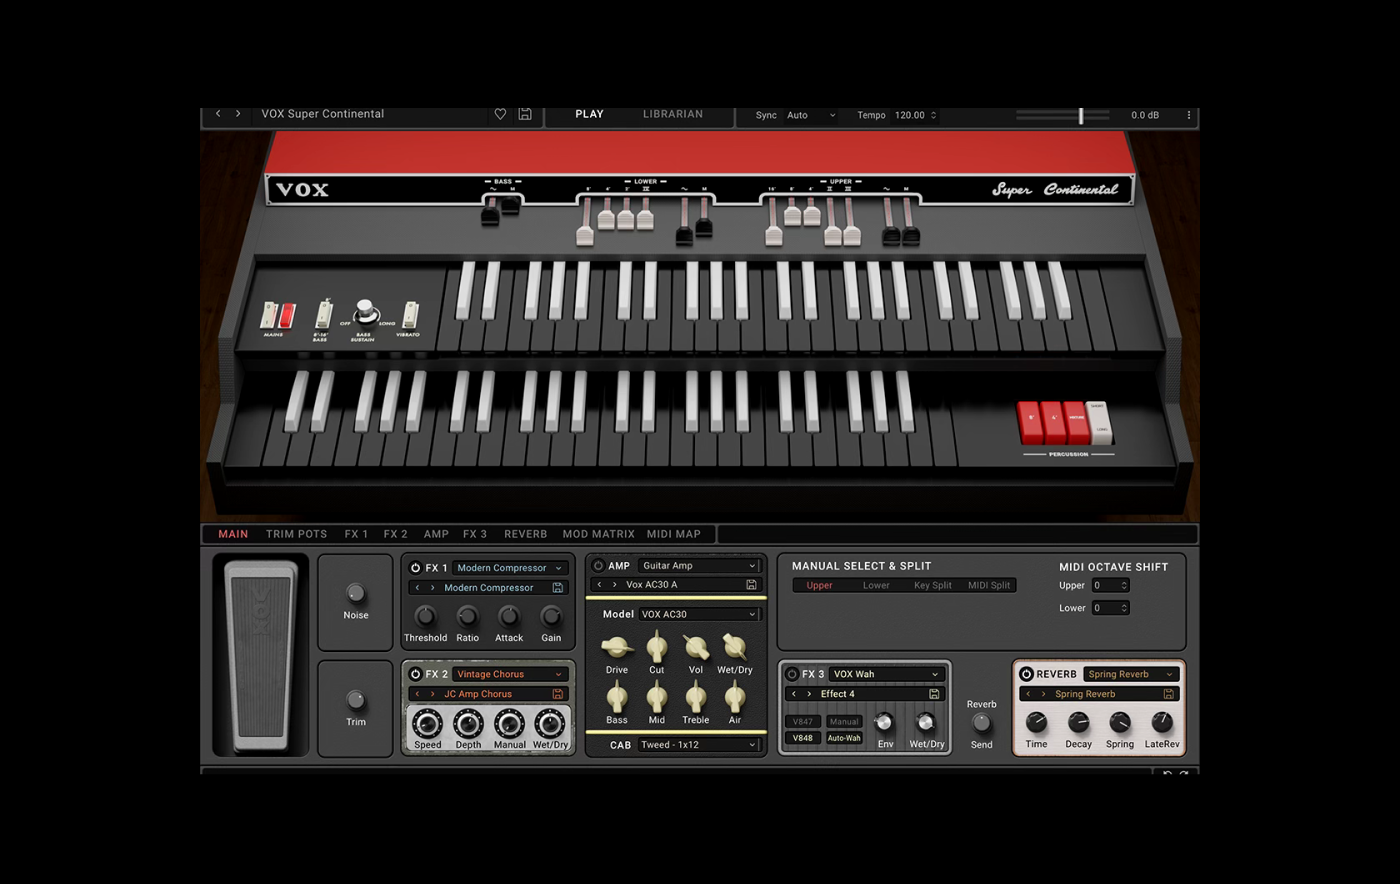Select previous FX 1 compressor preset
The image size is (1400, 884).
418,588
